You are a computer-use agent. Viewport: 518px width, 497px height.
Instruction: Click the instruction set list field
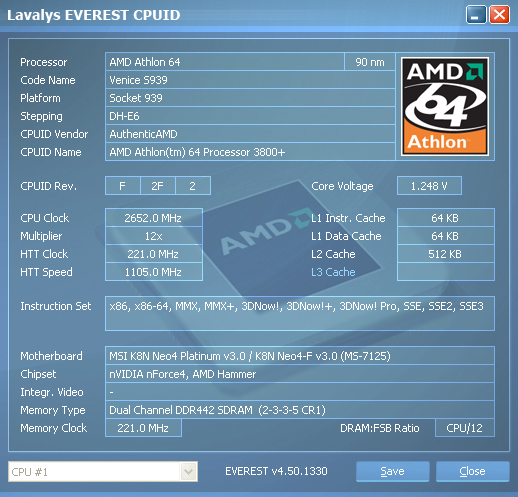point(300,313)
